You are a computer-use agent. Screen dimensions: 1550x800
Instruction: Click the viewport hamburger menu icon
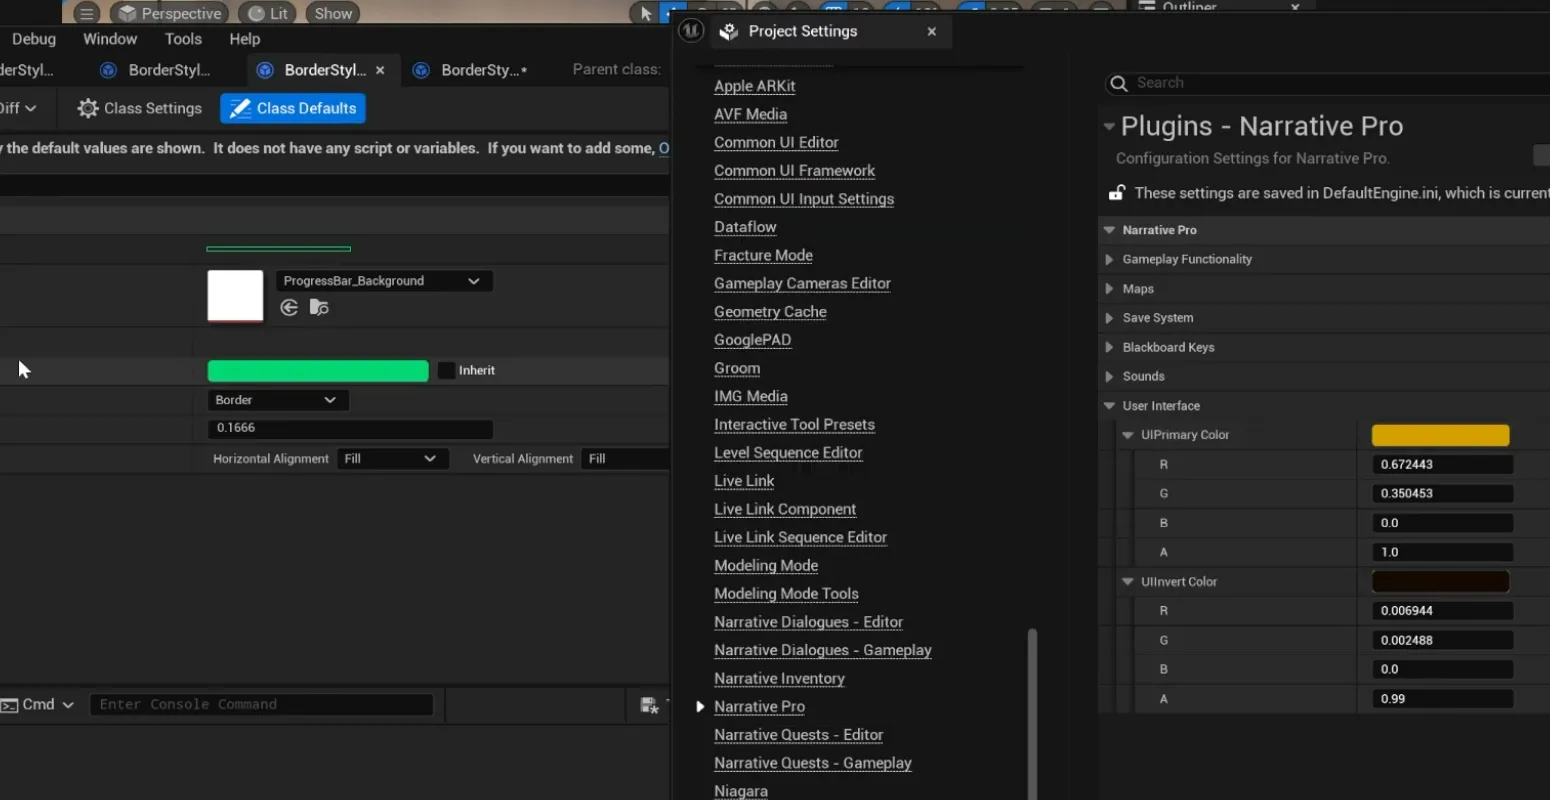[x=87, y=13]
